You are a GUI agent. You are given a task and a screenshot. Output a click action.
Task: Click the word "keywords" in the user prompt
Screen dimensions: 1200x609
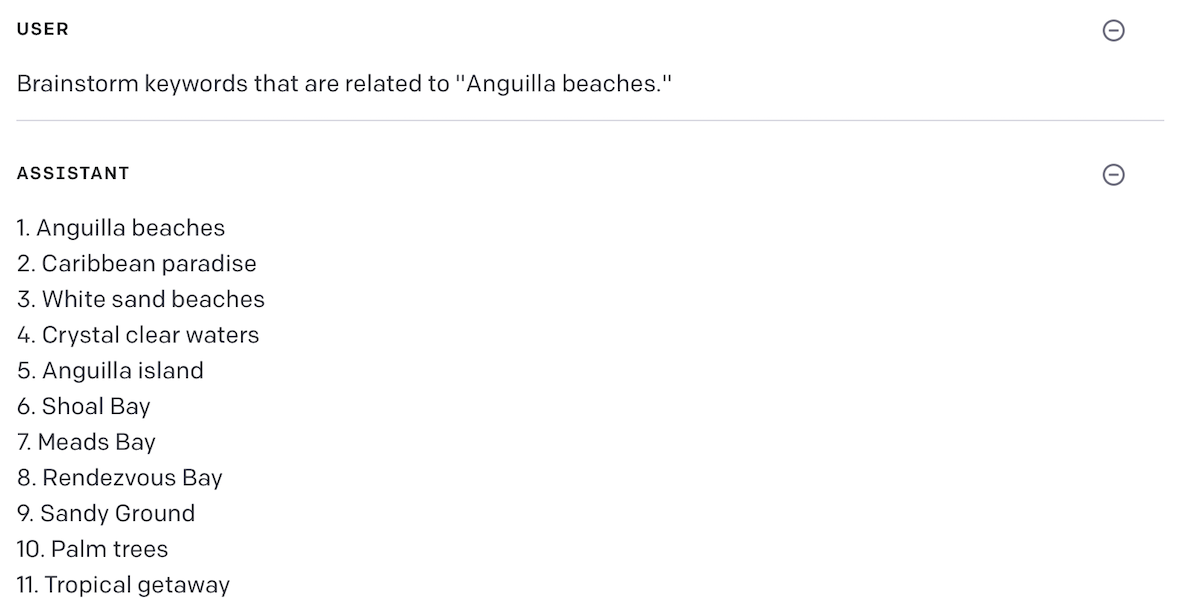196,84
